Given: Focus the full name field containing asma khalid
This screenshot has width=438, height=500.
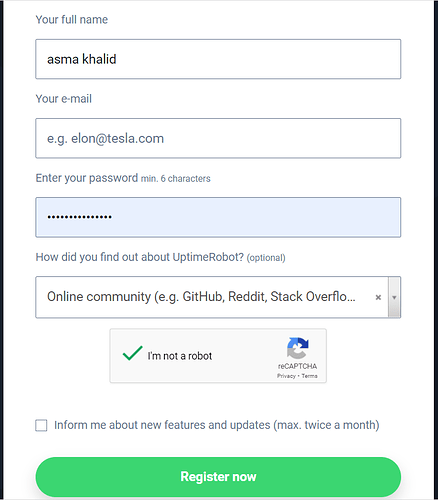Looking at the screenshot, I should (218, 59).
